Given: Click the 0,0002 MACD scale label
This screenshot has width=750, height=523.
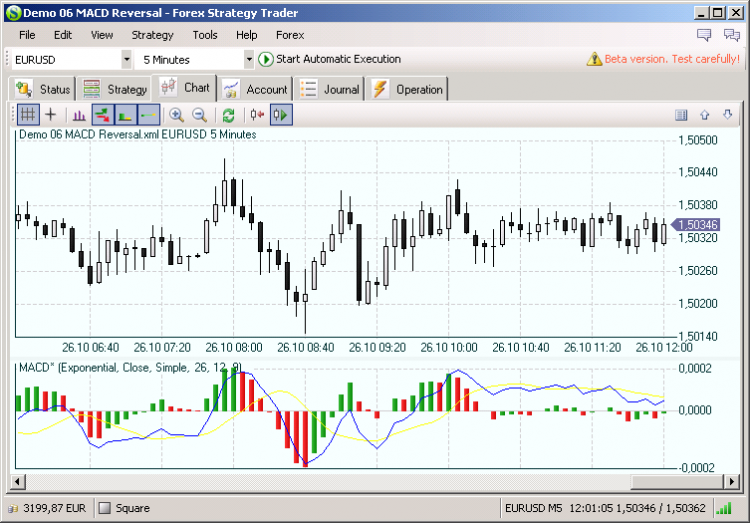Looking at the screenshot, I should point(695,368).
